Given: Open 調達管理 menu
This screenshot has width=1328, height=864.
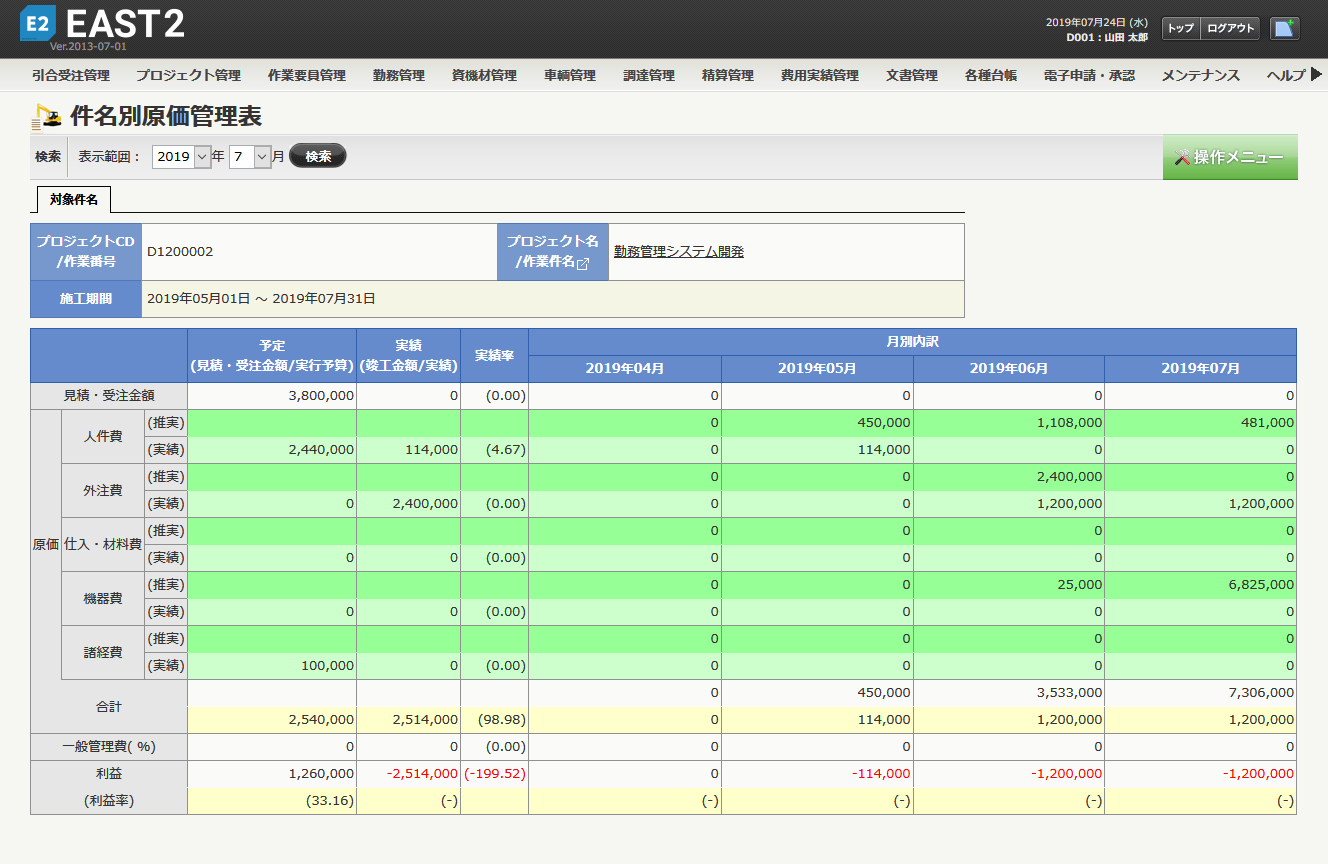Looking at the screenshot, I should 649,75.
